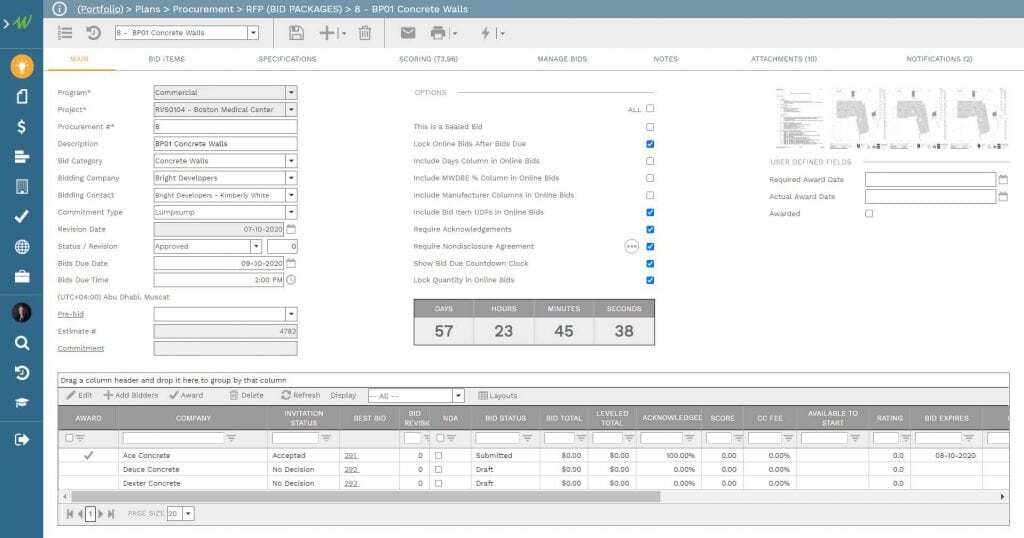Open the ATTACHMENTS tab

784,59
